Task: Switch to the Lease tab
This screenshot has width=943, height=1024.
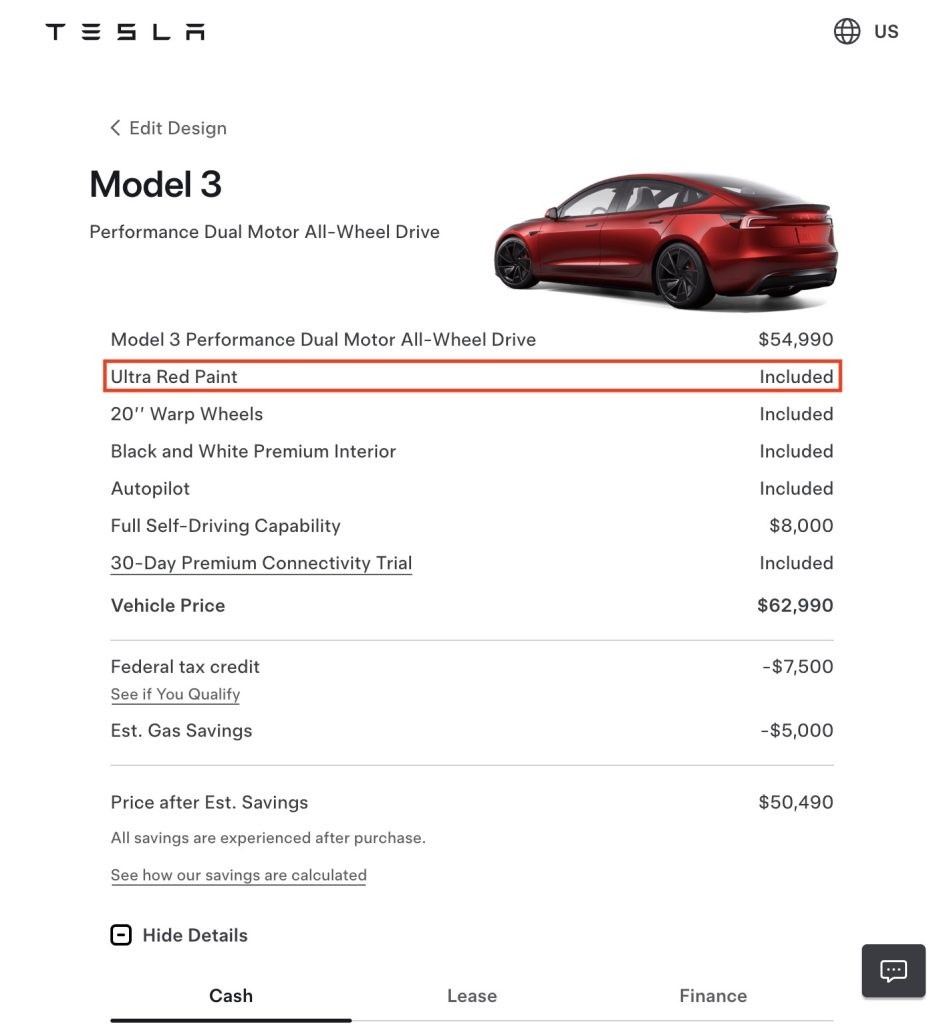Action: (x=472, y=996)
